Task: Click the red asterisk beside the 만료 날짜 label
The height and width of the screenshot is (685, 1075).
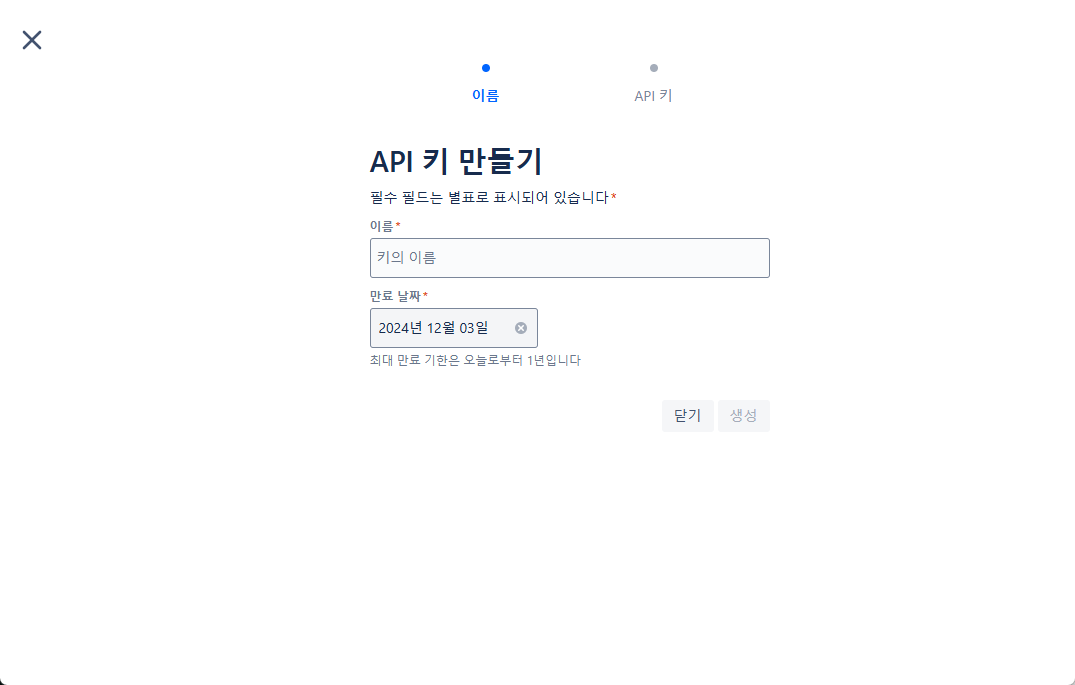Action: click(x=425, y=295)
